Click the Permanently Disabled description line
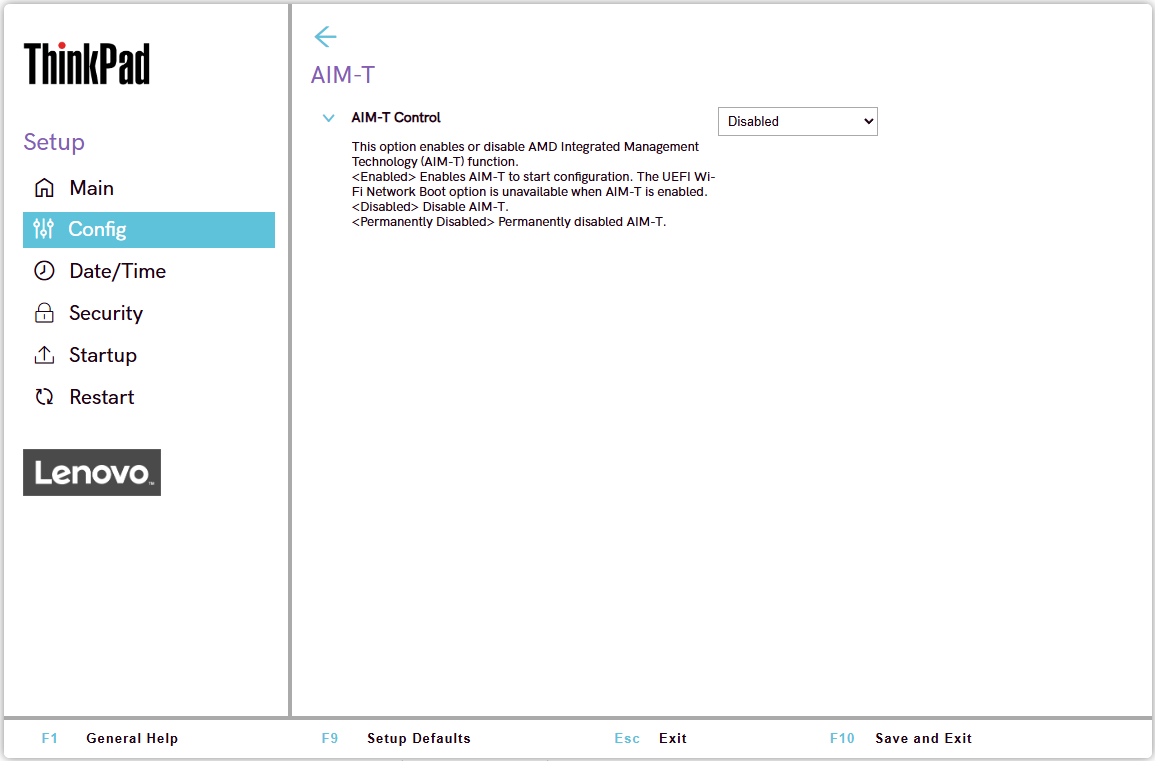The image size is (1155, 761). 509,222
